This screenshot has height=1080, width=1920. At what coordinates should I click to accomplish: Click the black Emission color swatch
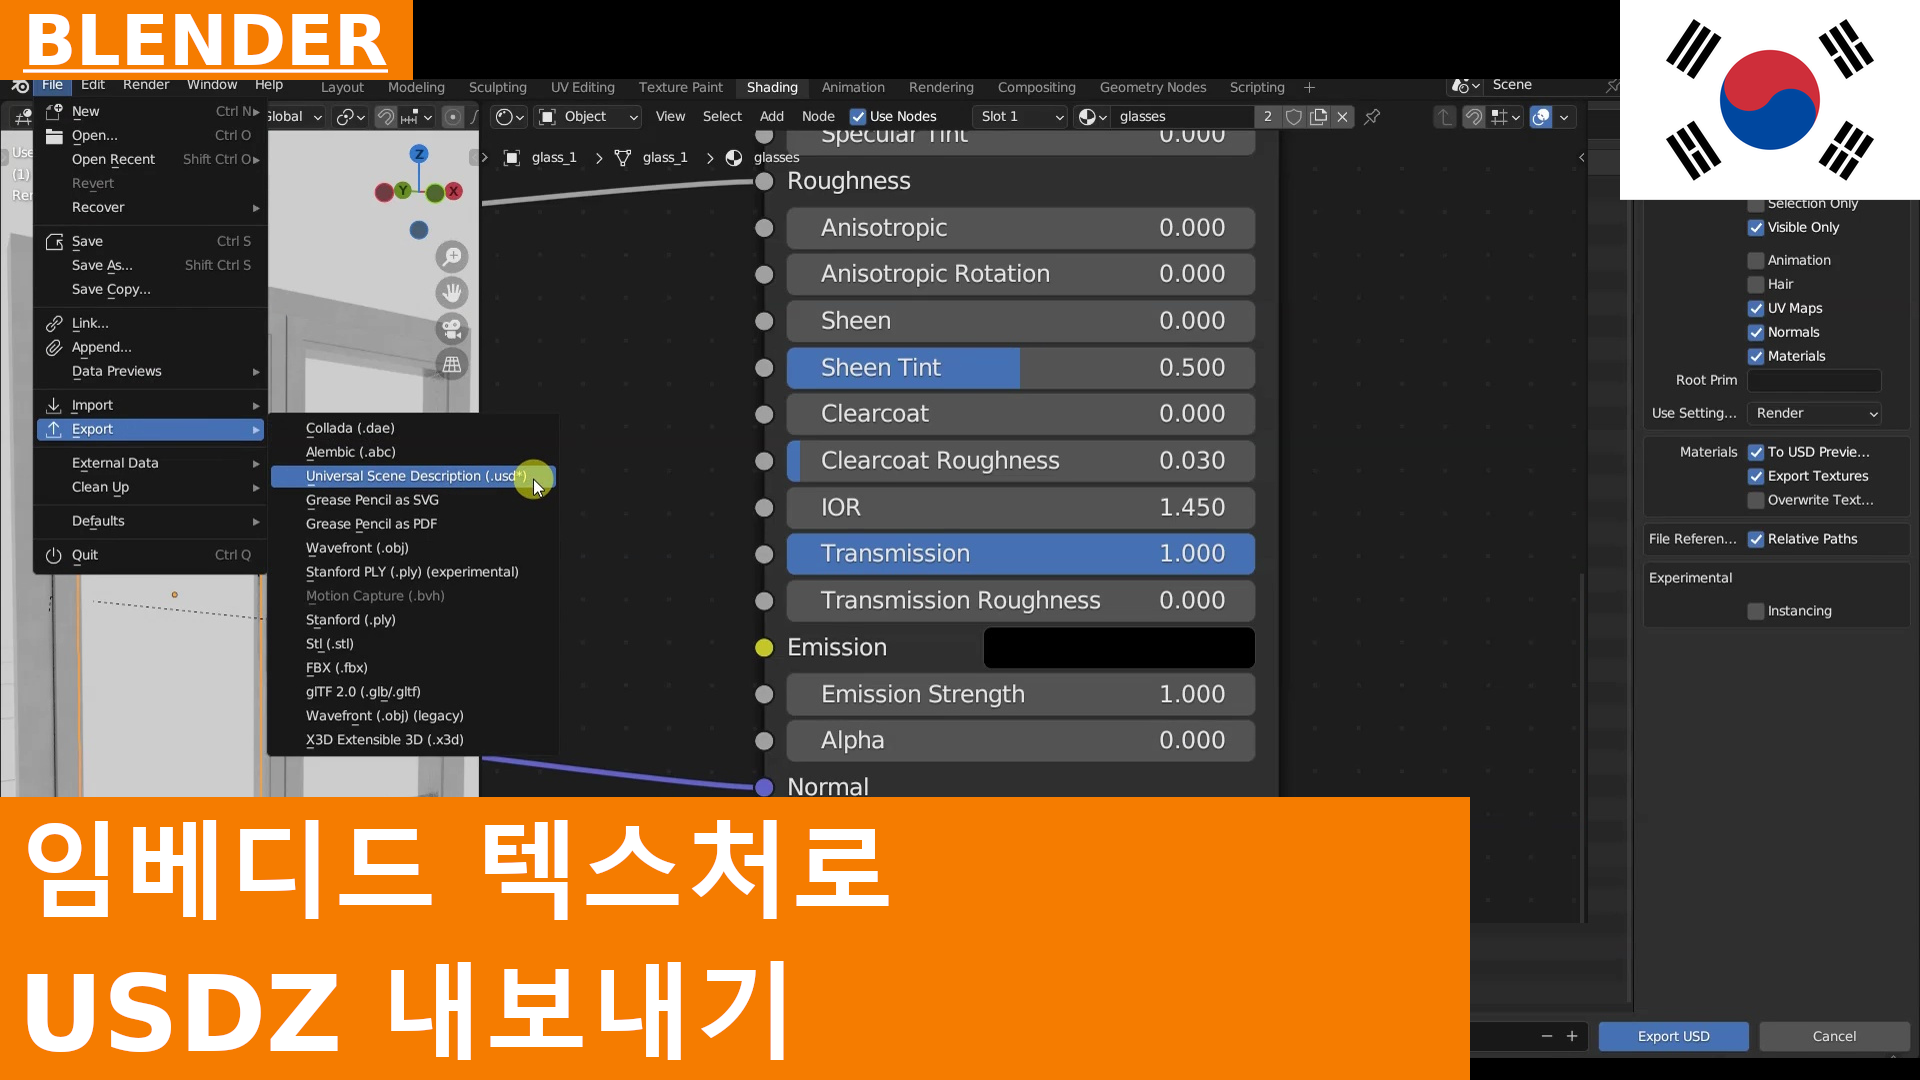[x=1119, y=648]
